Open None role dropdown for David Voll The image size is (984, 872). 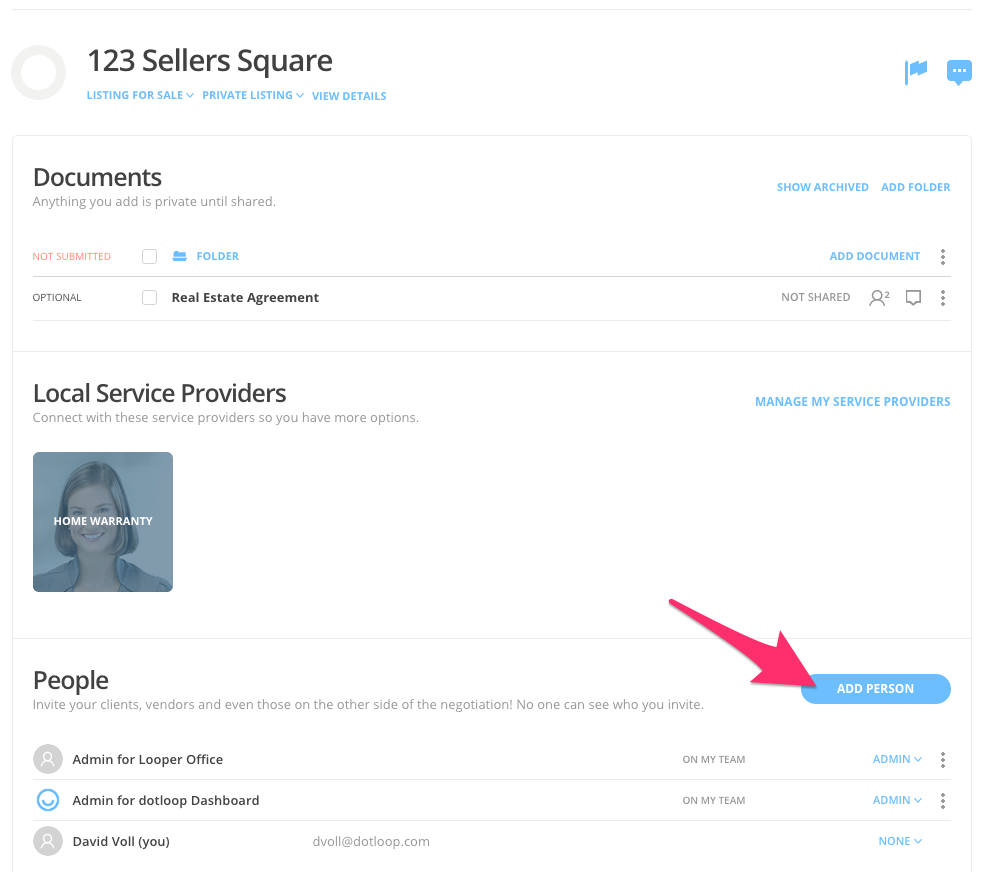pyautogui.click(x=900, y=841)
